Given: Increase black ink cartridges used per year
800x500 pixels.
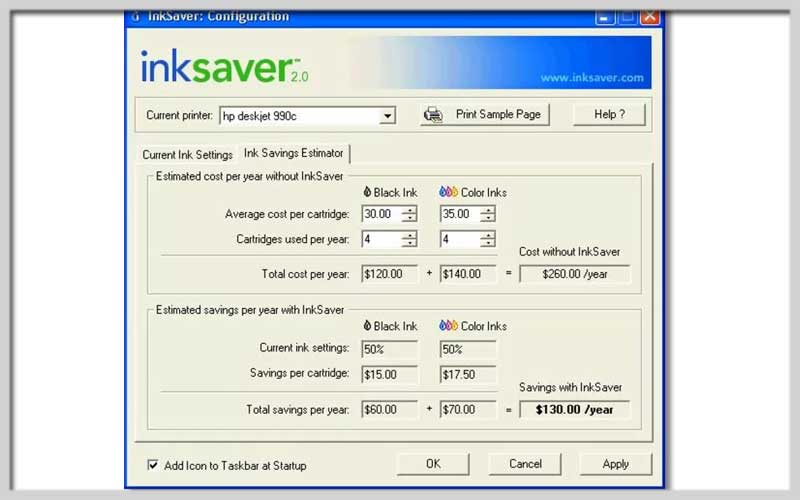Looking at the screenshot, I should coord(409,235).
